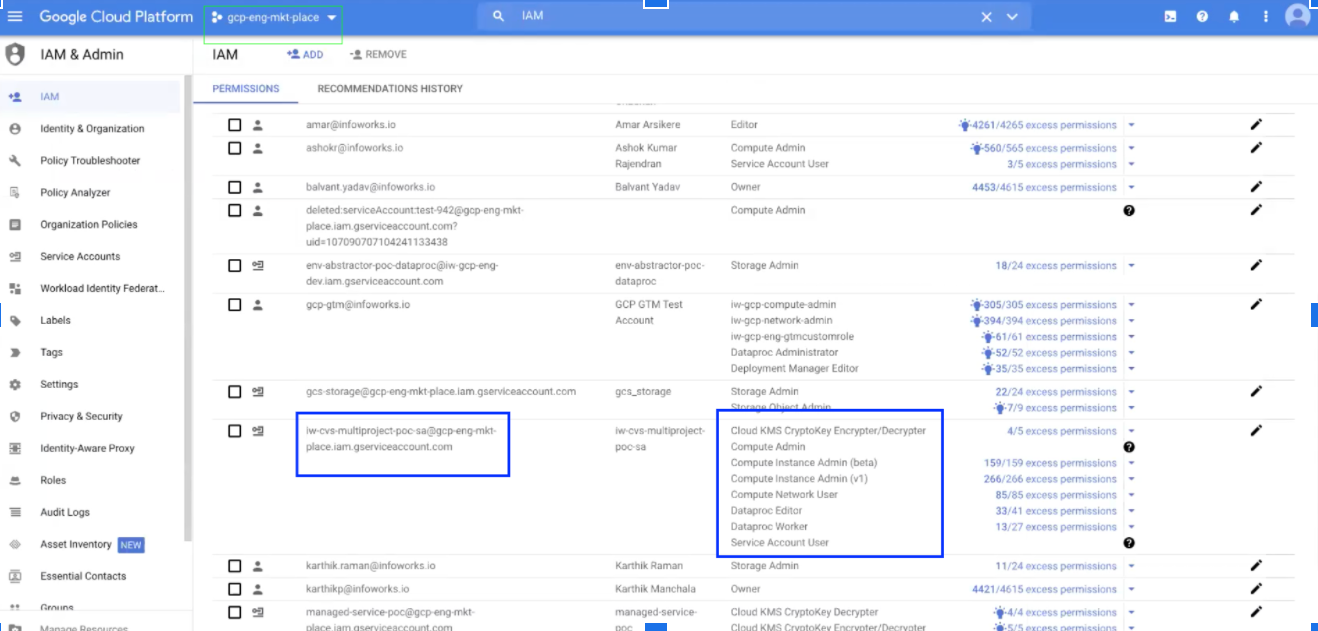
Task: Click the ADD principal button
Action: [x=305, y=55]
